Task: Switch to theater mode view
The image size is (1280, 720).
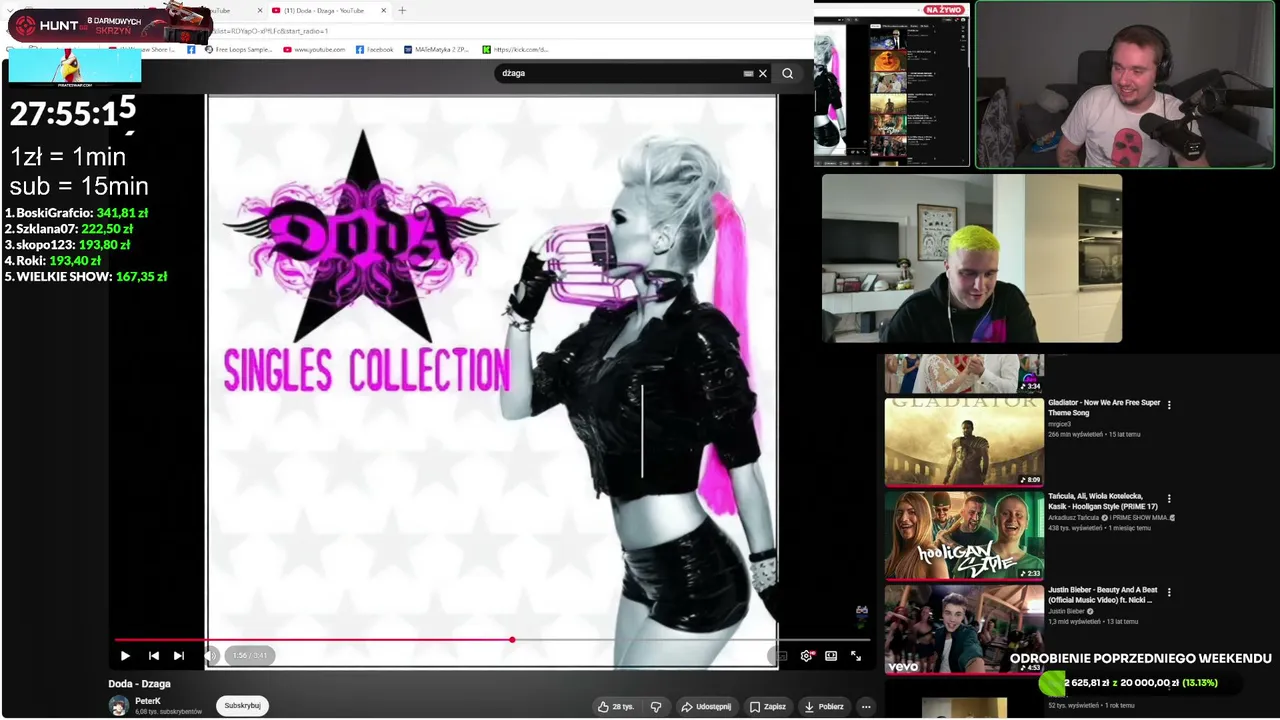Action: (x=831, y=656)
